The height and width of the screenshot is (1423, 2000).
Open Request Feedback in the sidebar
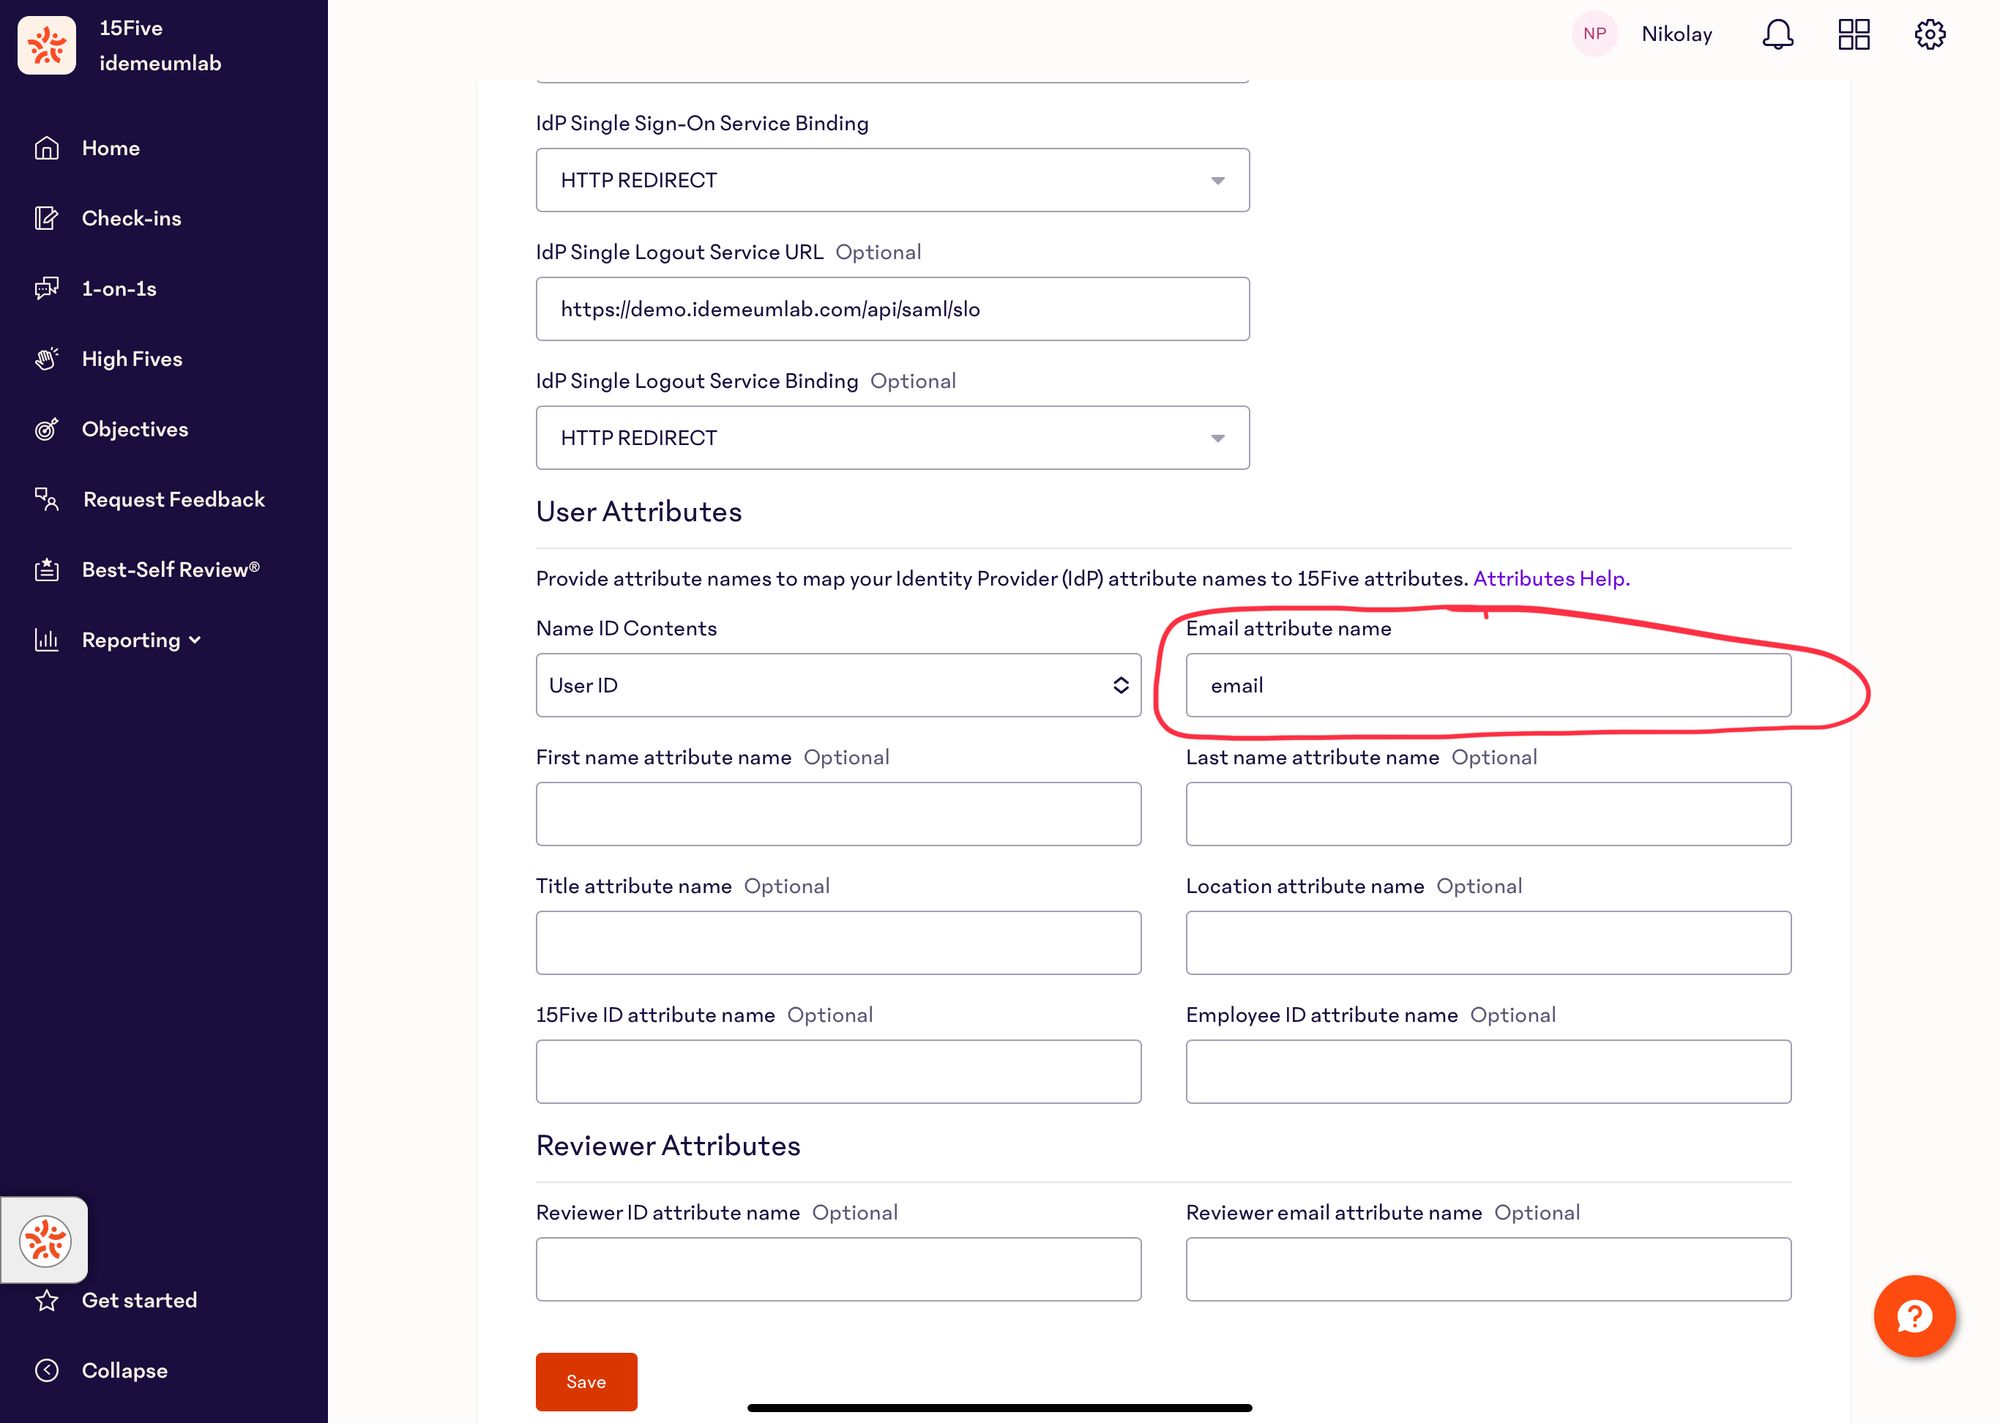(174, 499)
